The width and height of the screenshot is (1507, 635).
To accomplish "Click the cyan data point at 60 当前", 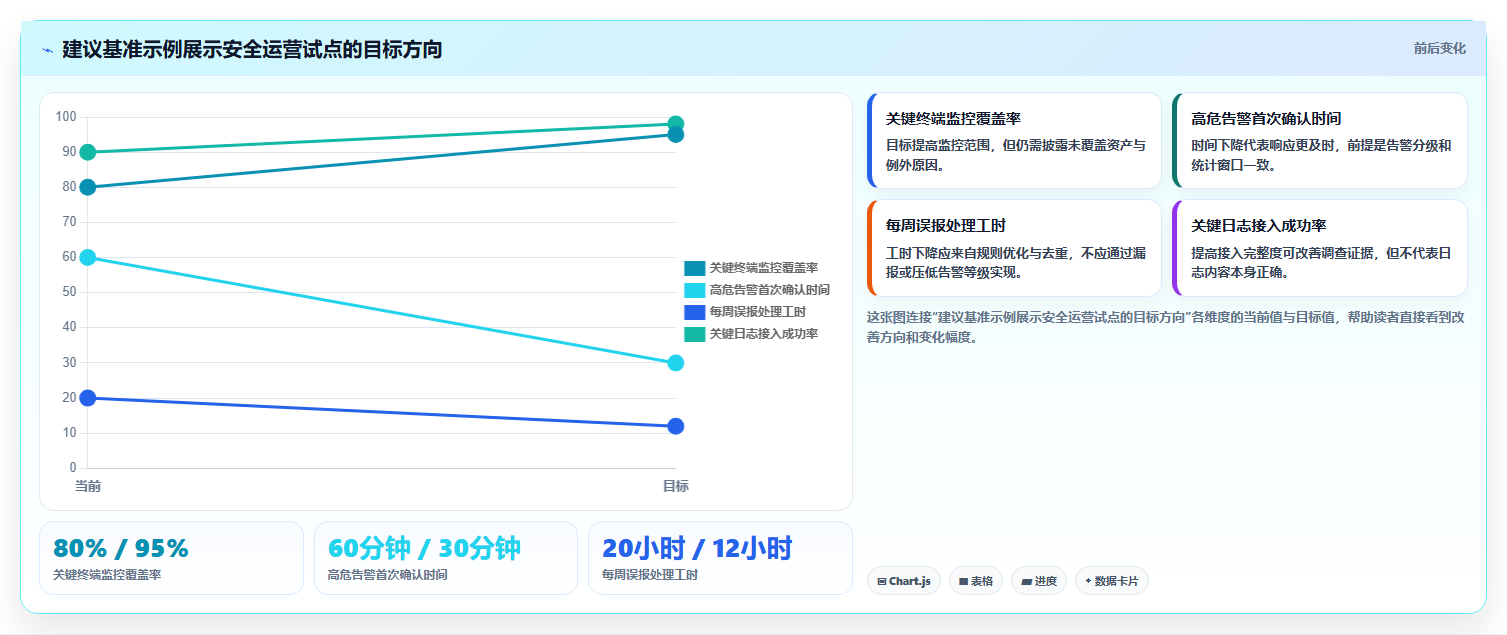I will (88, 257).
